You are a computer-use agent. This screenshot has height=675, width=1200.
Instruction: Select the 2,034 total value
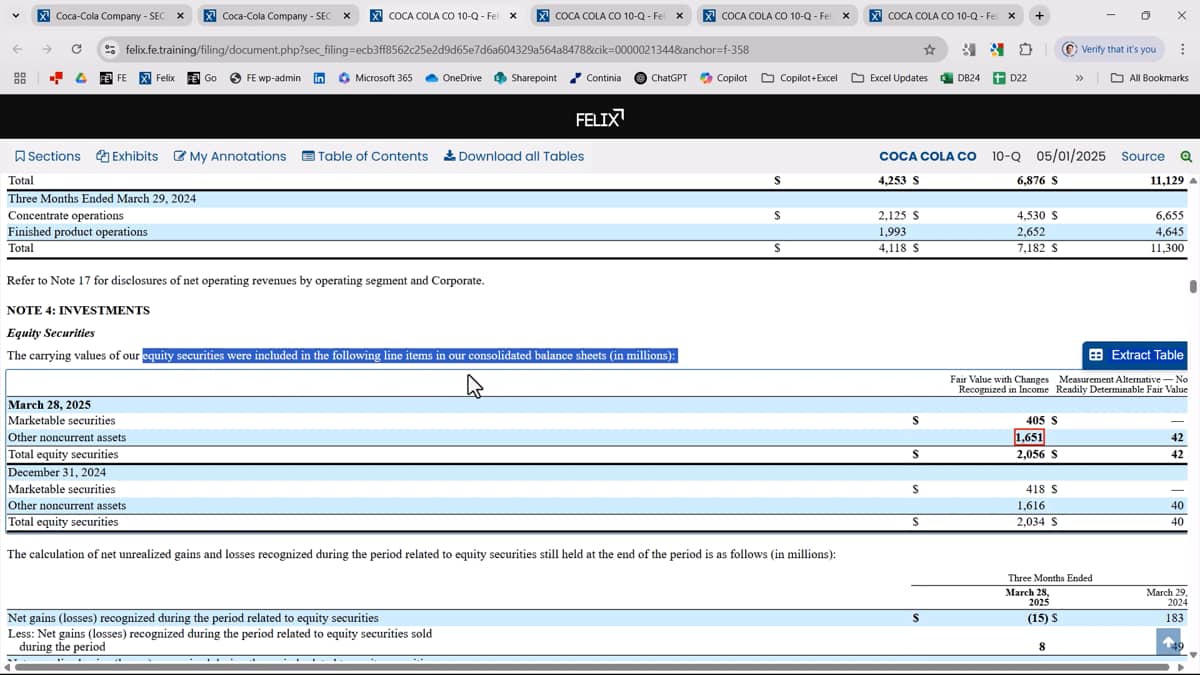tap(1030, 522)
